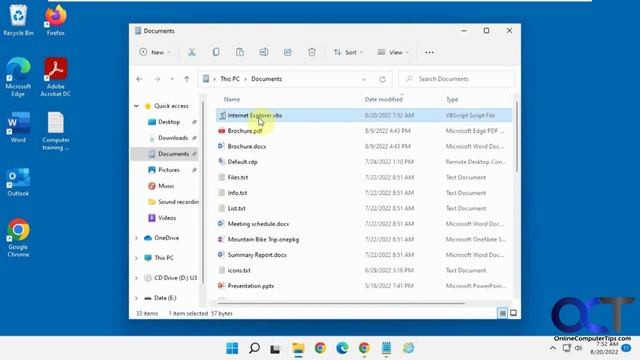Open taskbar Search magnifier
Viewport: 640px width, 360px height.
254,348
